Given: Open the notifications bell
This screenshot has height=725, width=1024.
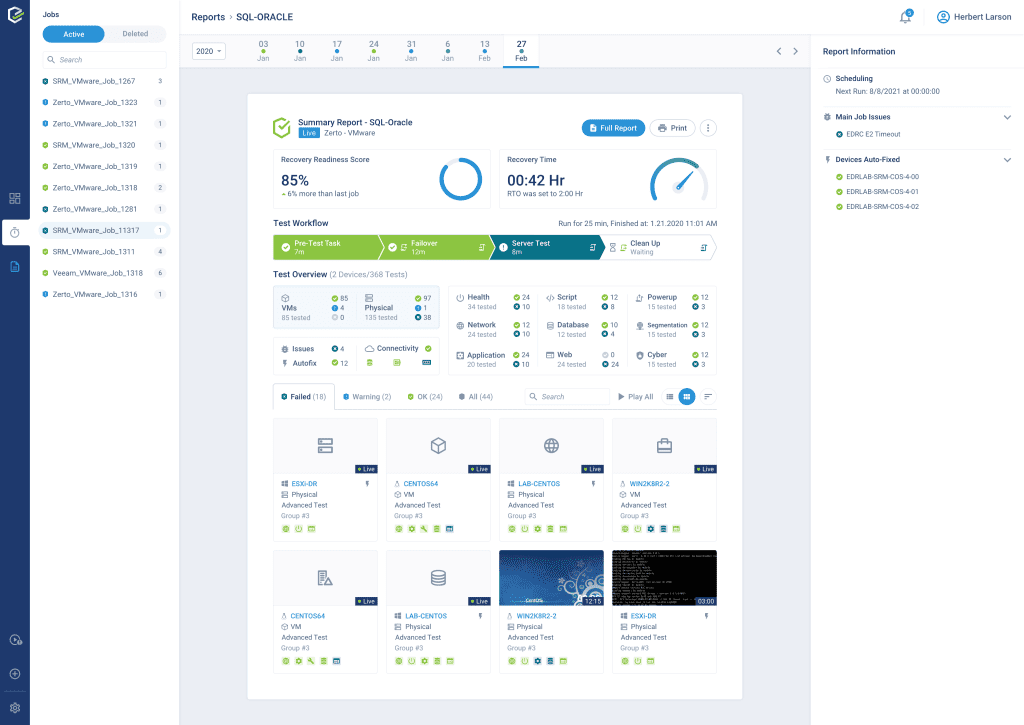Looking at the screenshot, I should click(x=905, y=17).
